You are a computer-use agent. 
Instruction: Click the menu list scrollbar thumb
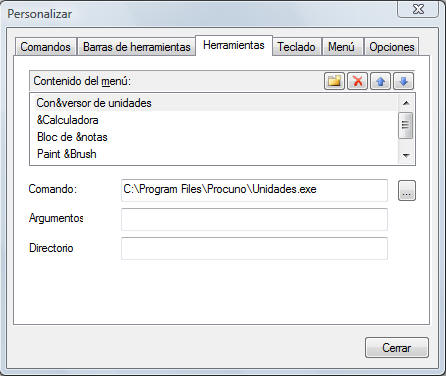pos(406,125)
